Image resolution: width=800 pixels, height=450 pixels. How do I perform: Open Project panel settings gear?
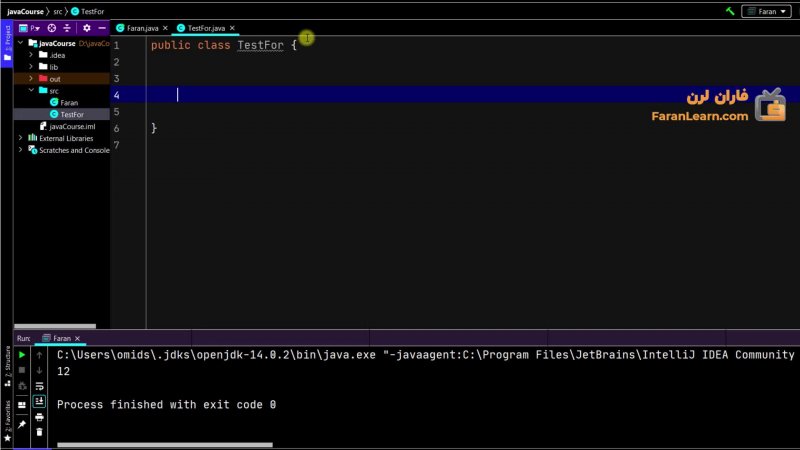[86, 28]
